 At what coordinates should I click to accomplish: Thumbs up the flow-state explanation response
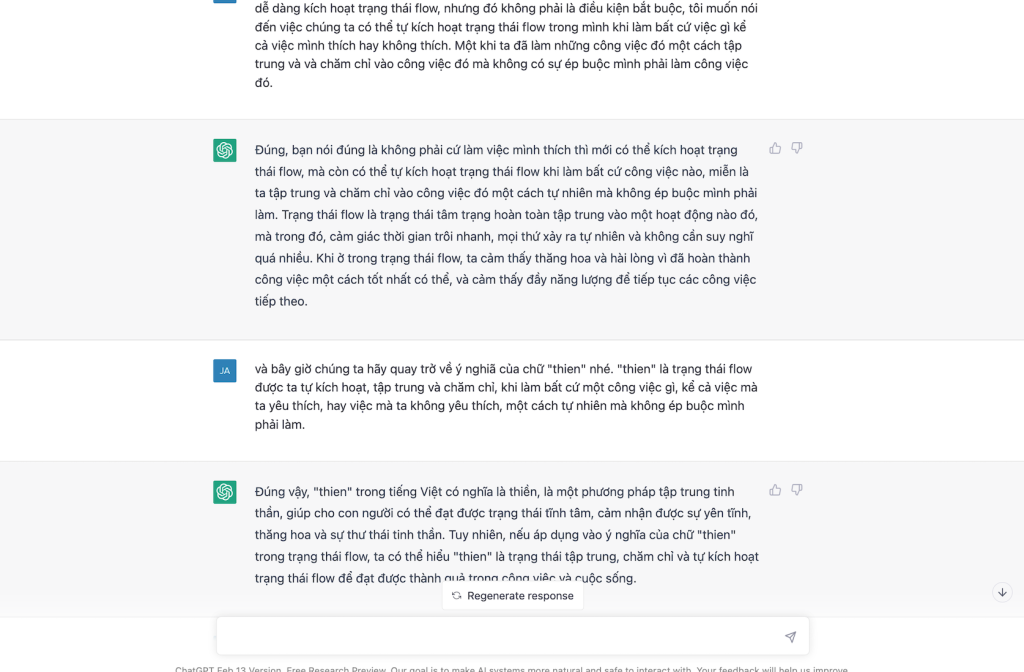[775, 148]
